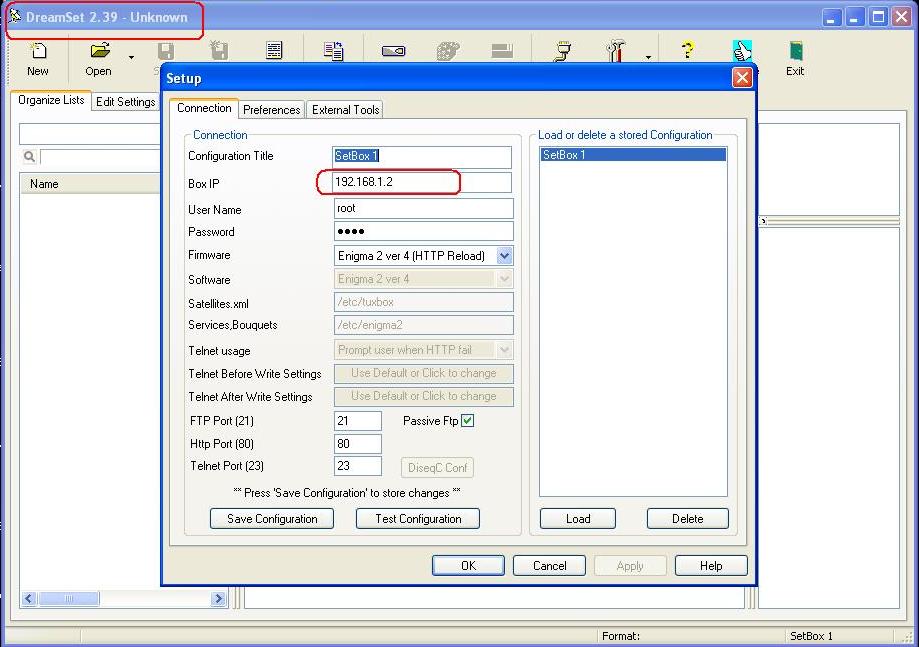Click the Load button
Image resolution: width=919 pixels, height=647 pixels.
tap(578, 519)
